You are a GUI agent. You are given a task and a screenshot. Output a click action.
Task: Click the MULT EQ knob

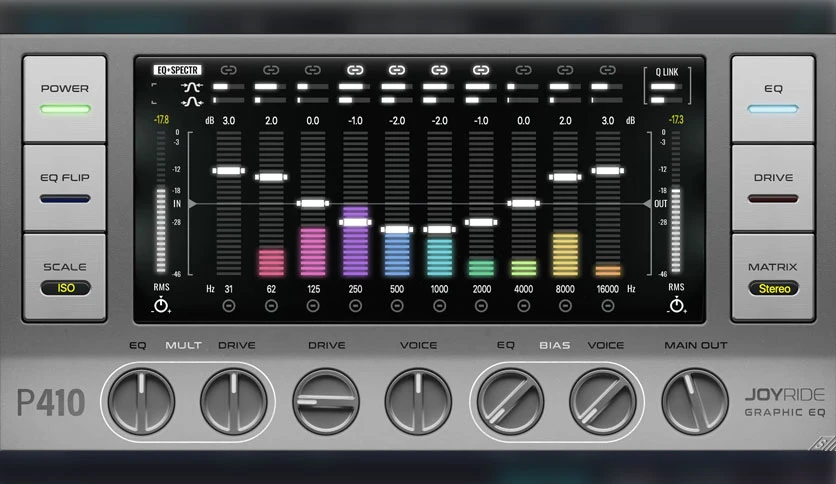[141, 402]
